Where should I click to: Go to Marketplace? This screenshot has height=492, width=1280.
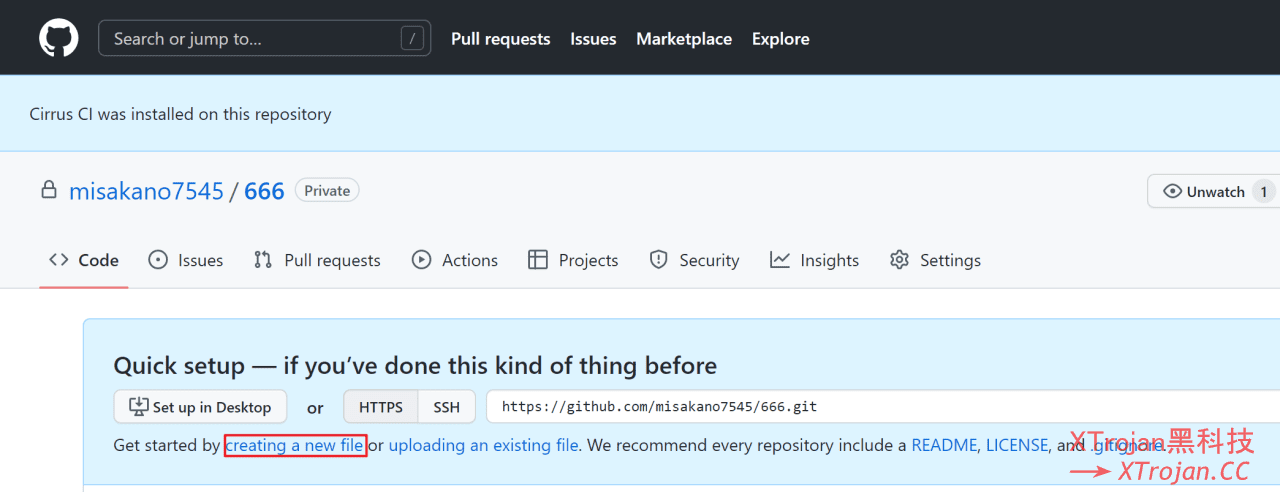[684, 39]
